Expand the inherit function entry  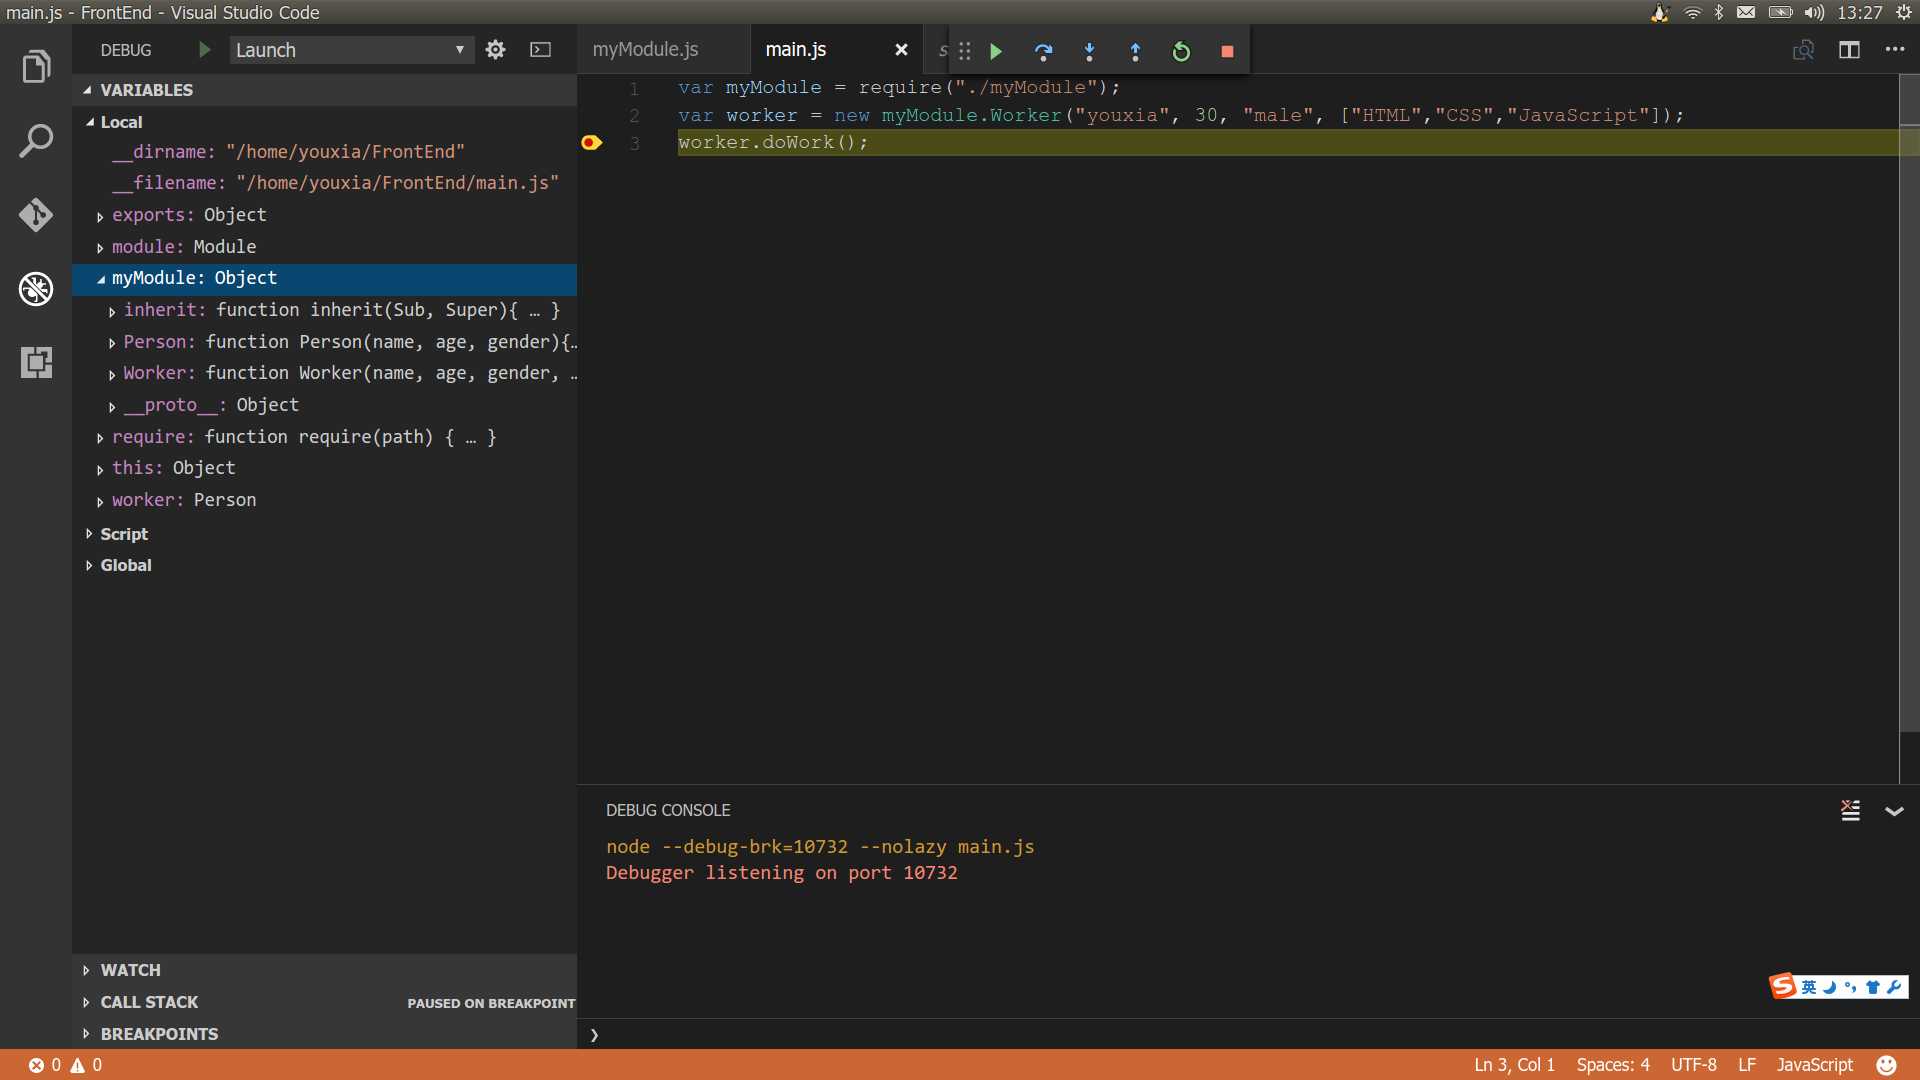(x=111, y=311)
